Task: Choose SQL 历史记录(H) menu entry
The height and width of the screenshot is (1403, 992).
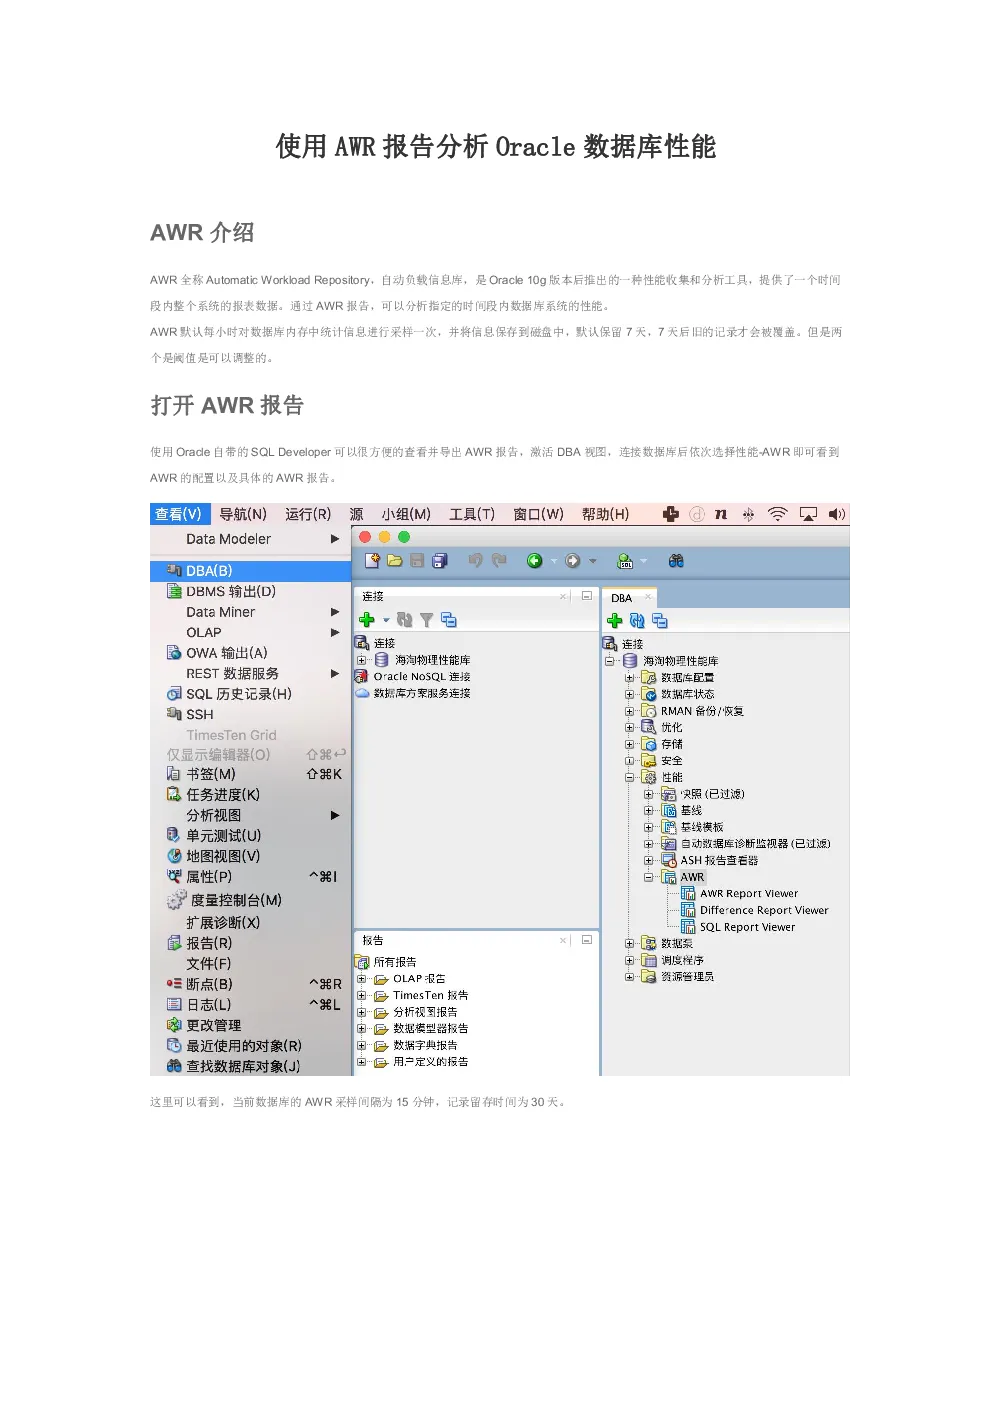Action: [x=250, y=694]
